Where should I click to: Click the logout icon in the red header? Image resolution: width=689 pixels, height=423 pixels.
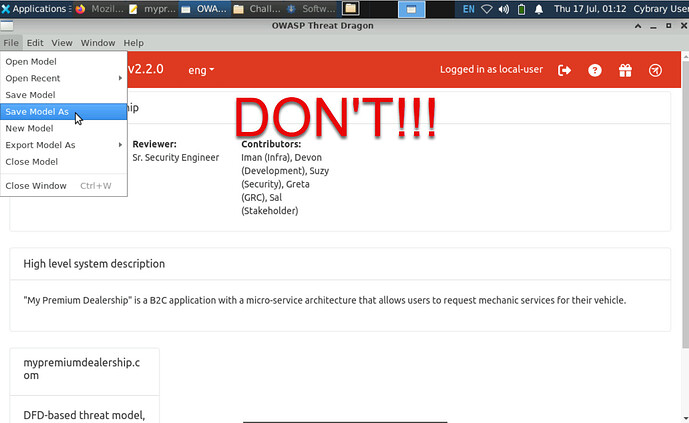(x=565, y=71)
